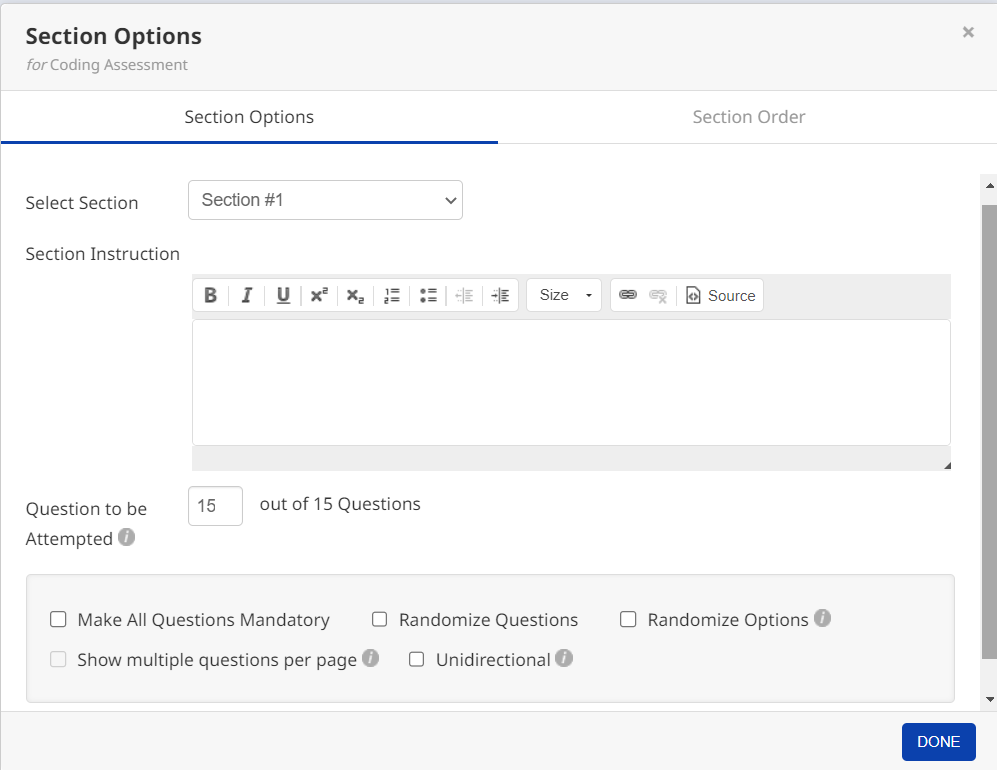Apply bold formatting in editor toolbar
The height and width of the screenshot is (770, 997).
tap(210, 296)
